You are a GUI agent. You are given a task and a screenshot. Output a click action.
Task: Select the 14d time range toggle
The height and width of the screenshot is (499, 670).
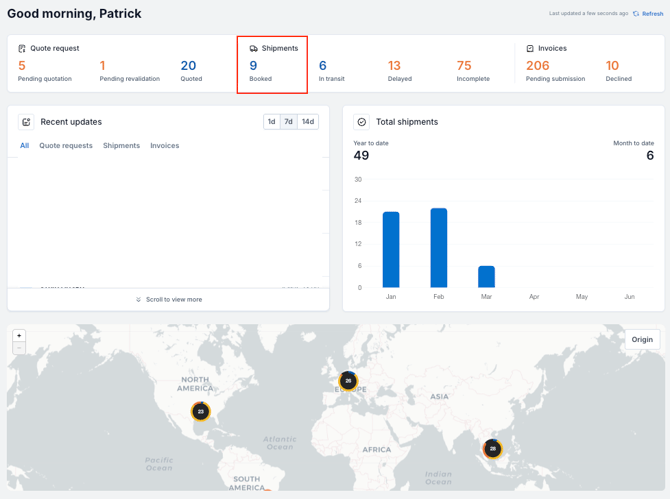click(308, 122)
